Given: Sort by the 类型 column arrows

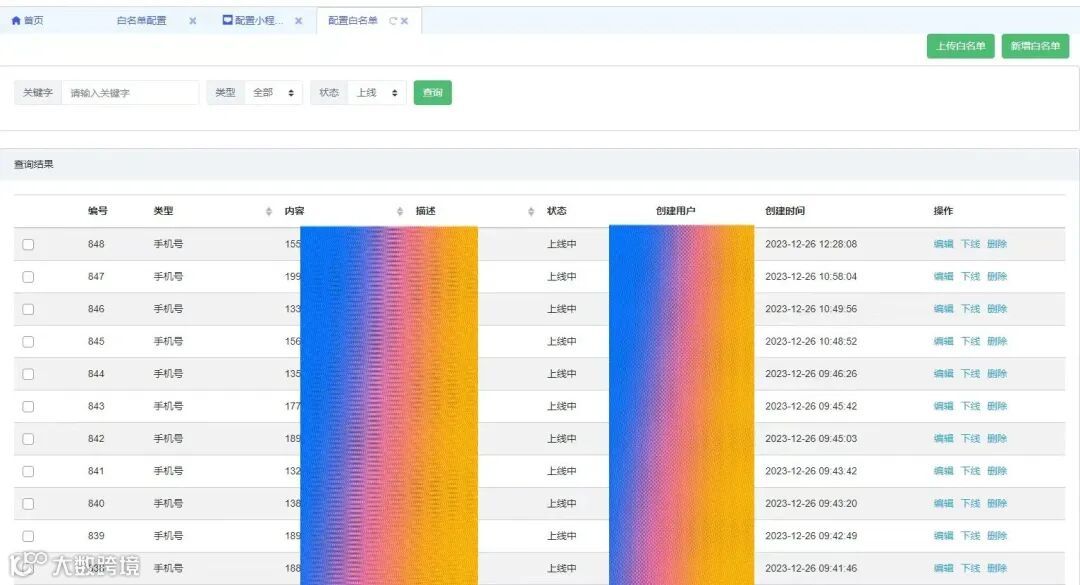Looking at the screenshot, I should (269, 211).
